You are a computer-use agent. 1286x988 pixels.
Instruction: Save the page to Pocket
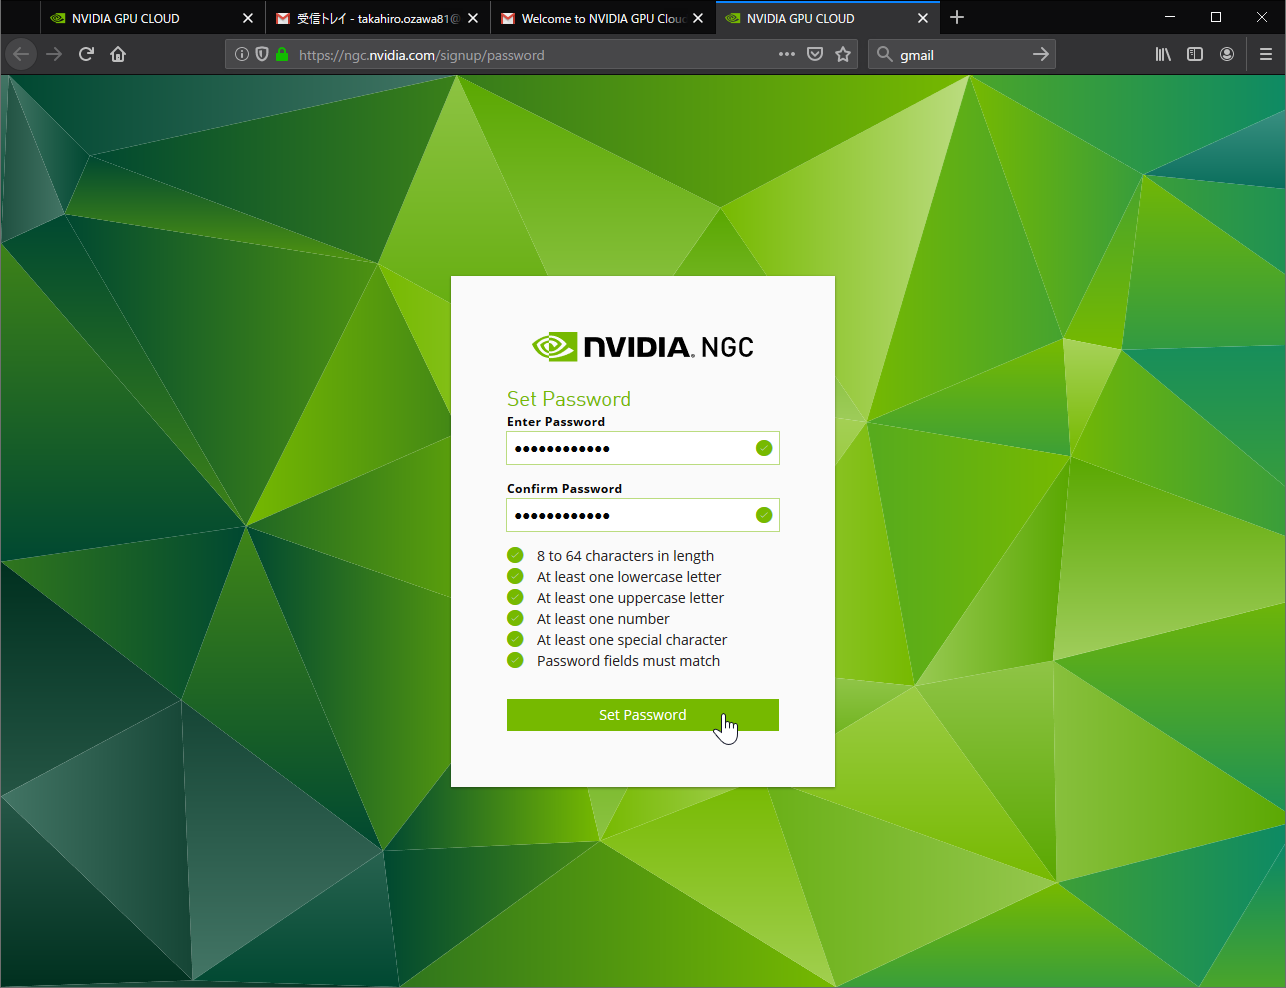click(815, 54)
